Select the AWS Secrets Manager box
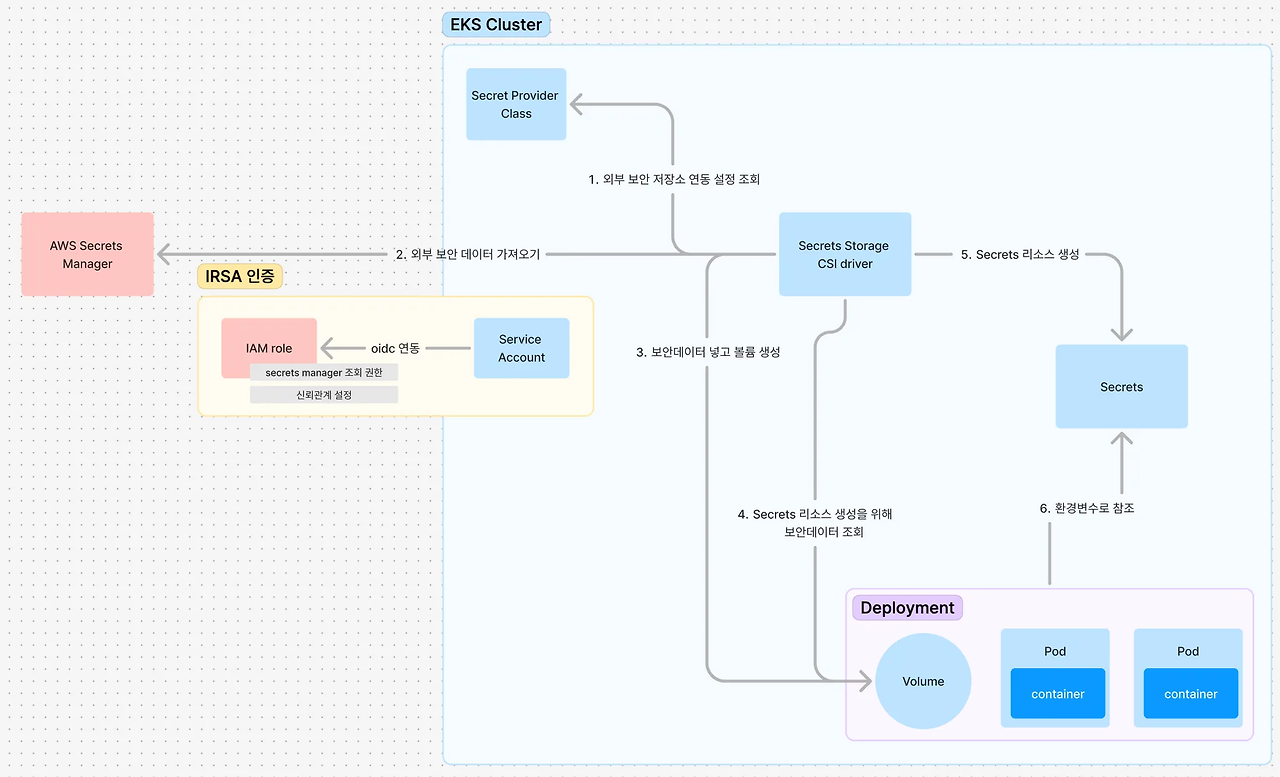 (x=86, y=254)
